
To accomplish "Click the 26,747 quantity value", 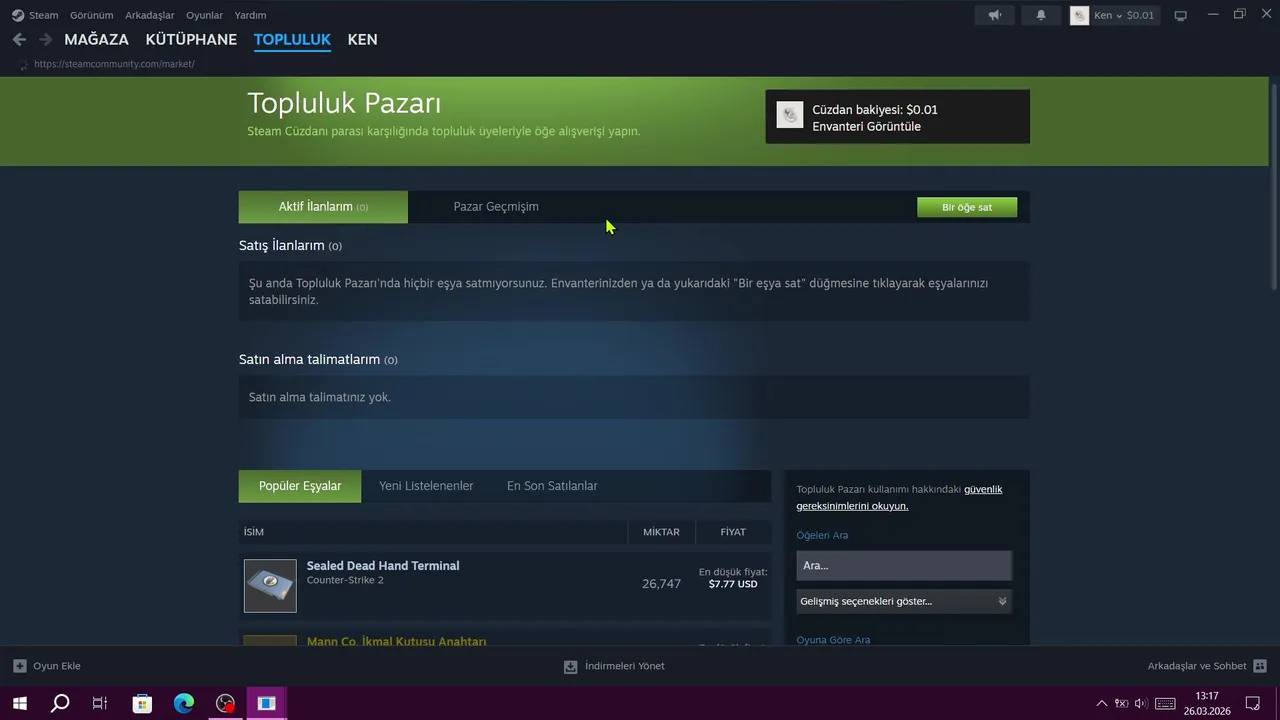I will coord(661,584).
